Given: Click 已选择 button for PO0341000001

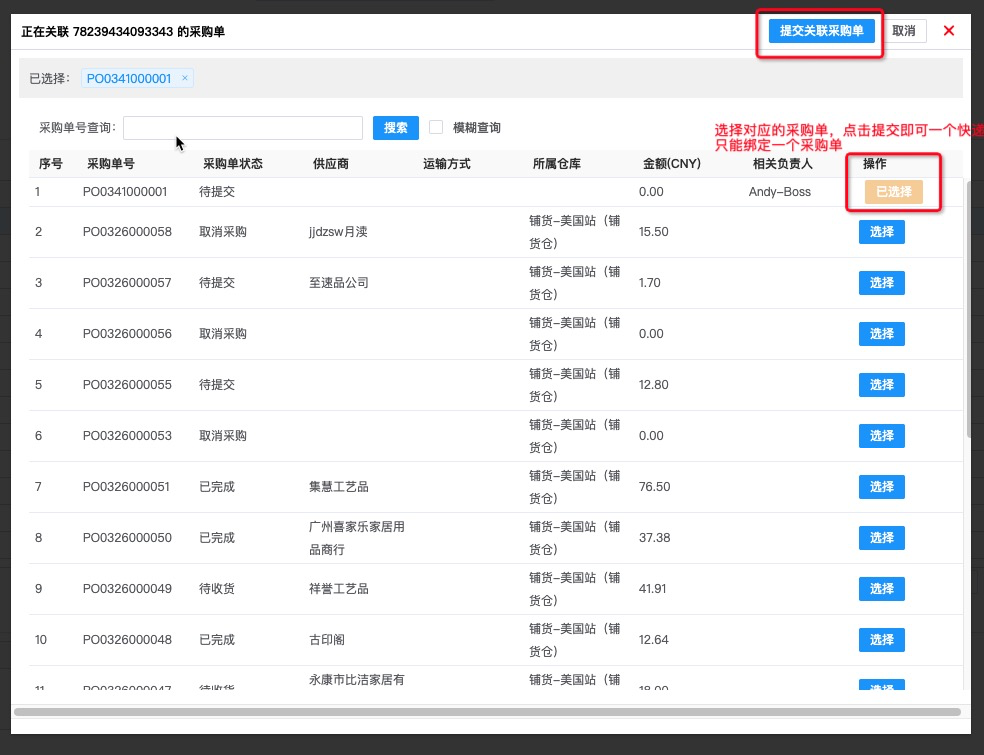Looking at the screenshot, I should (x=894, y=191).
